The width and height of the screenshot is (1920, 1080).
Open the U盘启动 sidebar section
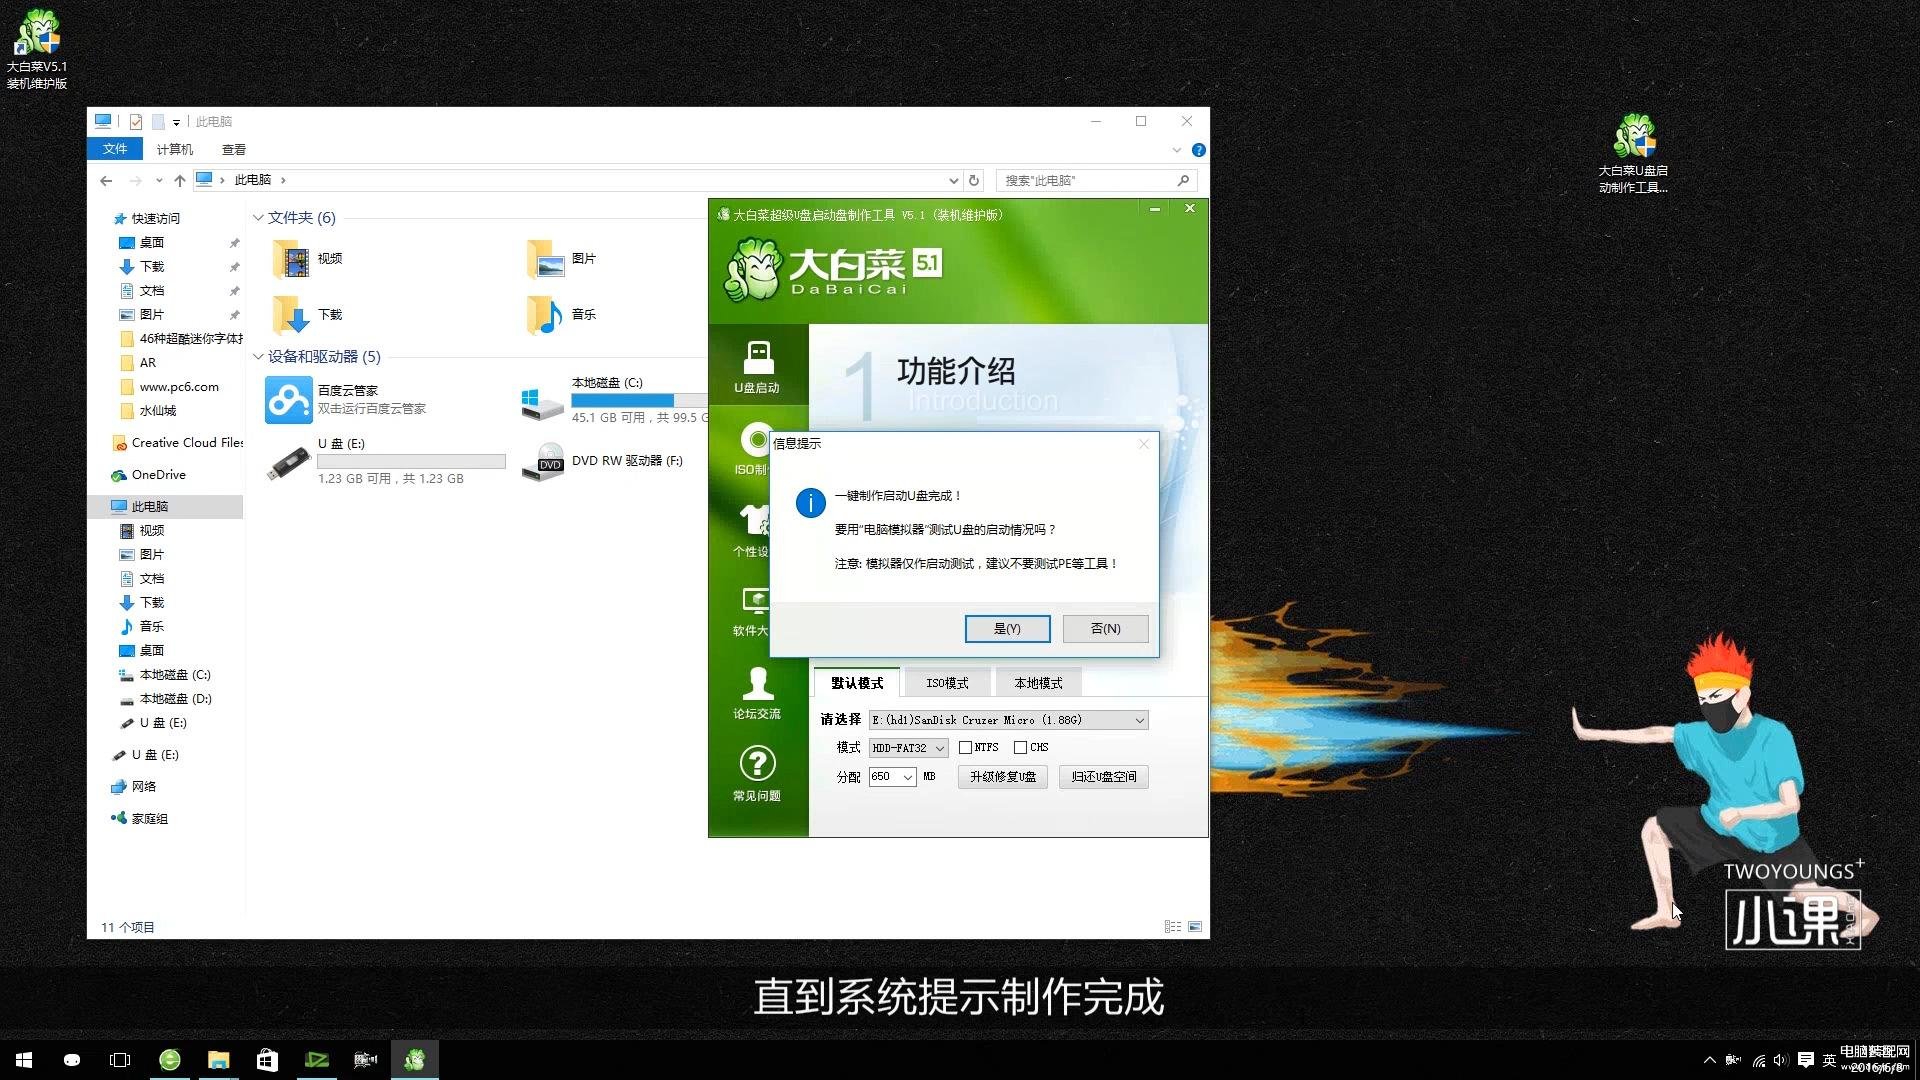click(757, 367)
